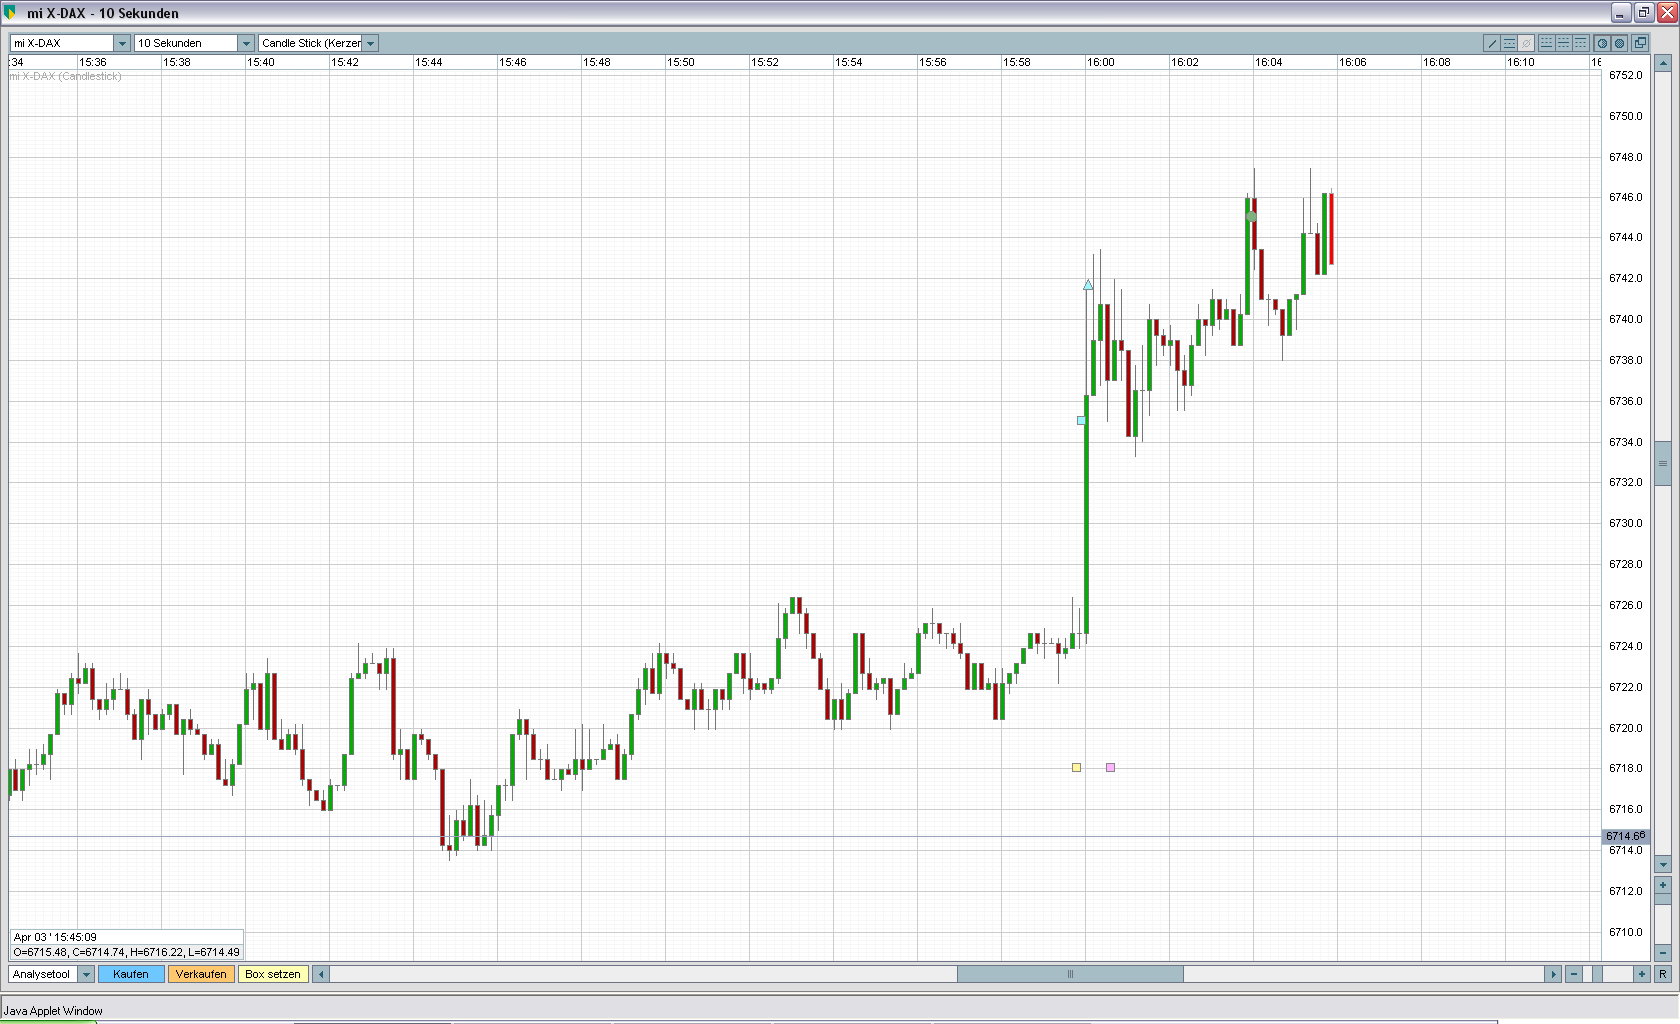Click the pink square marker on chart
The width and height of the screenshot is (1680, 1024).
click(x=1110, y=767)
